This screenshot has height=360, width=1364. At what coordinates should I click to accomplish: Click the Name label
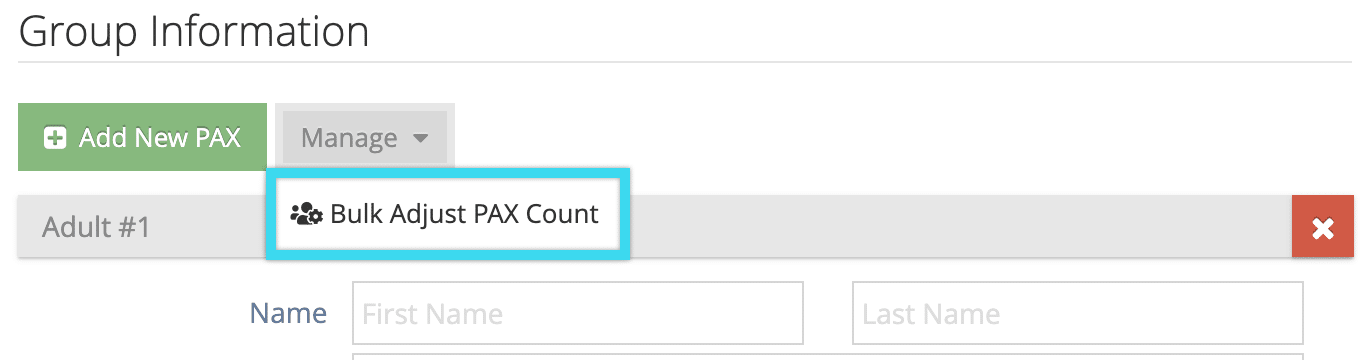pyautogui.click(x=288, y=313)
